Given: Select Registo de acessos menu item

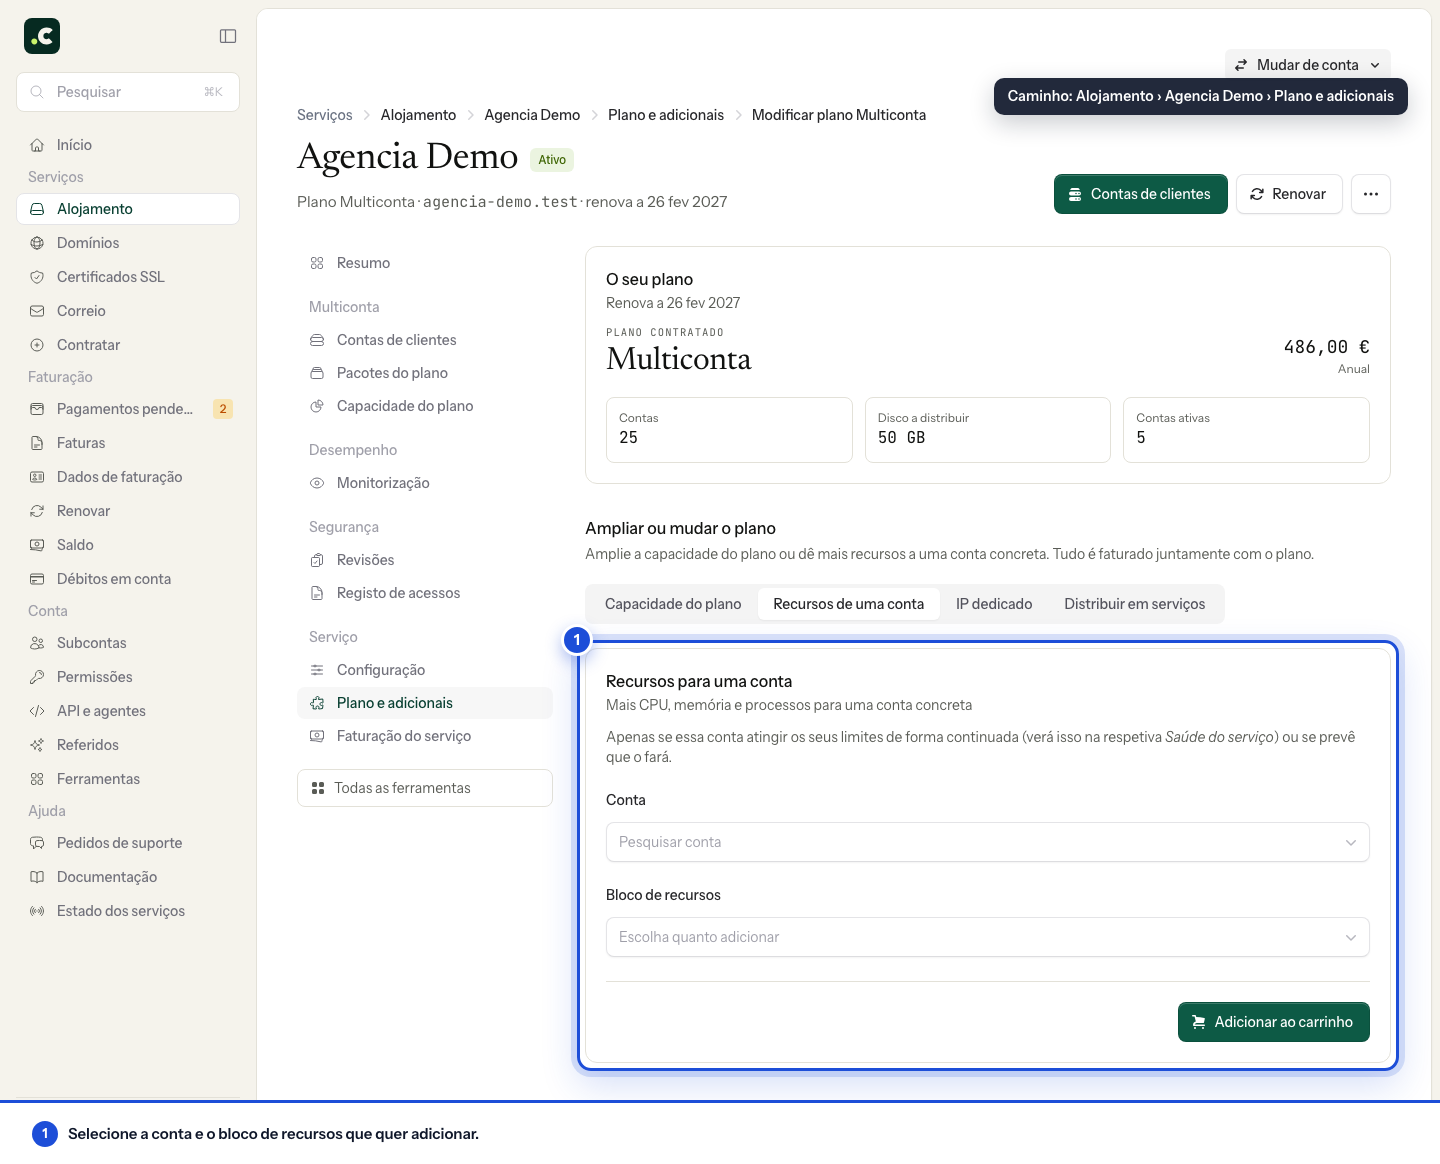Looking at the screenshot, I should pyautogui.click(x=425, y=593).
